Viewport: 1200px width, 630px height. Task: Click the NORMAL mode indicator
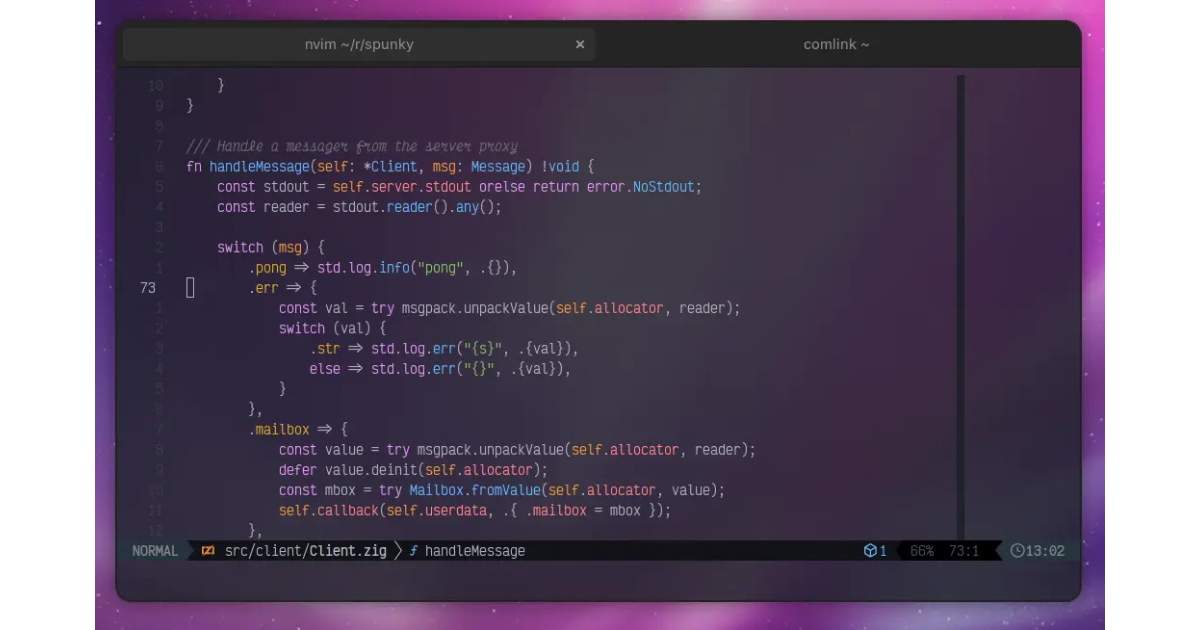[x=155, y=551]
